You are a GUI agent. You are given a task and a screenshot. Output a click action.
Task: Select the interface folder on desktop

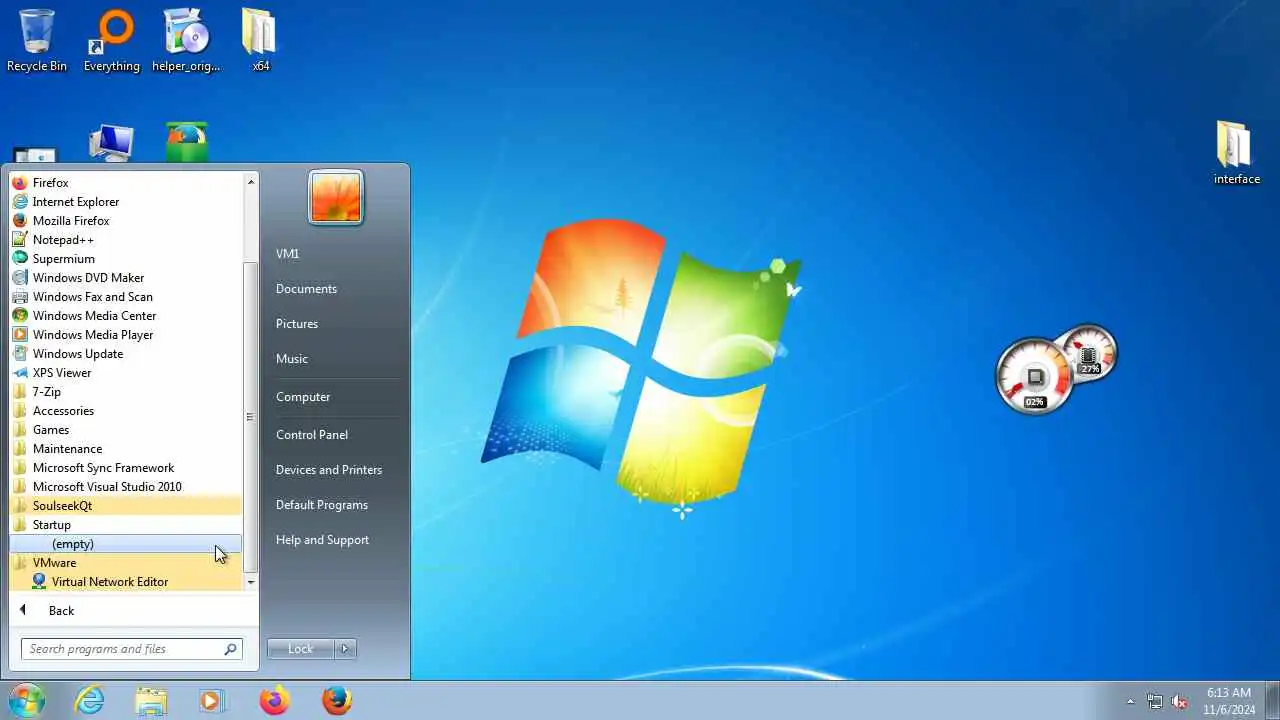coord(1236,153)
